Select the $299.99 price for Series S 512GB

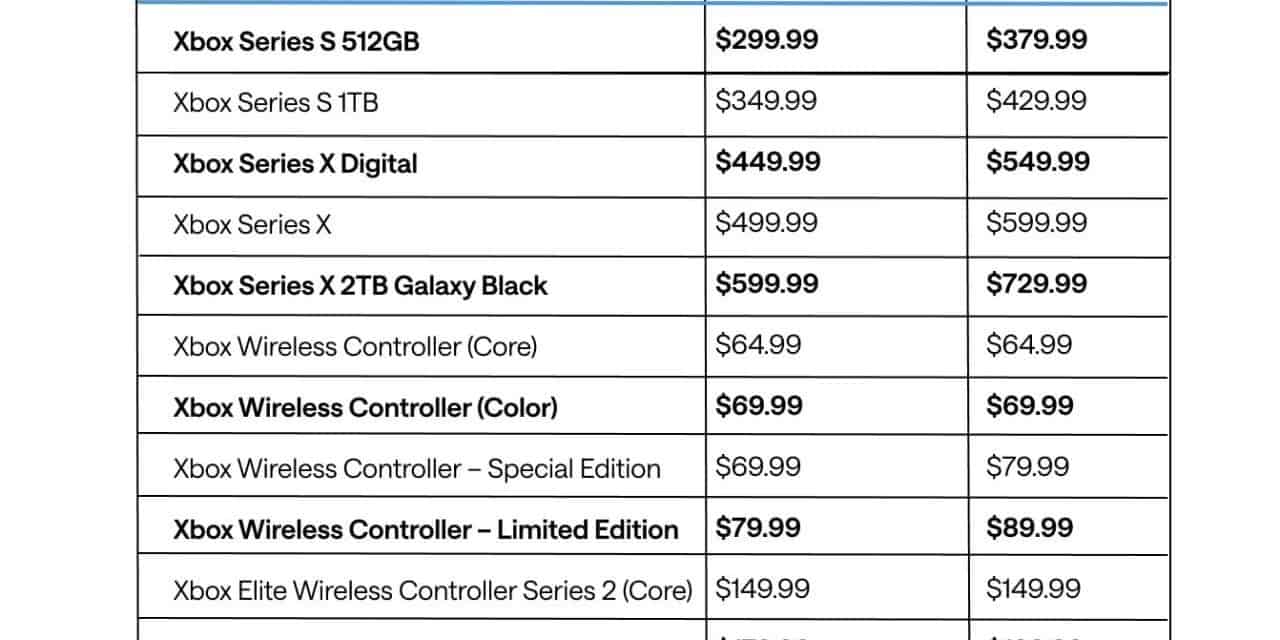click(767, 40)
